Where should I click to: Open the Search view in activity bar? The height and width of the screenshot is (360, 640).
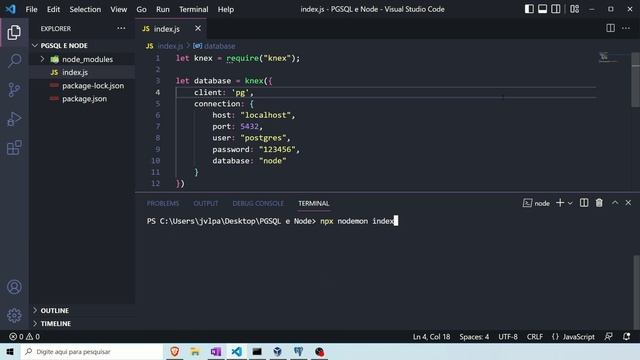click(14, 61)
